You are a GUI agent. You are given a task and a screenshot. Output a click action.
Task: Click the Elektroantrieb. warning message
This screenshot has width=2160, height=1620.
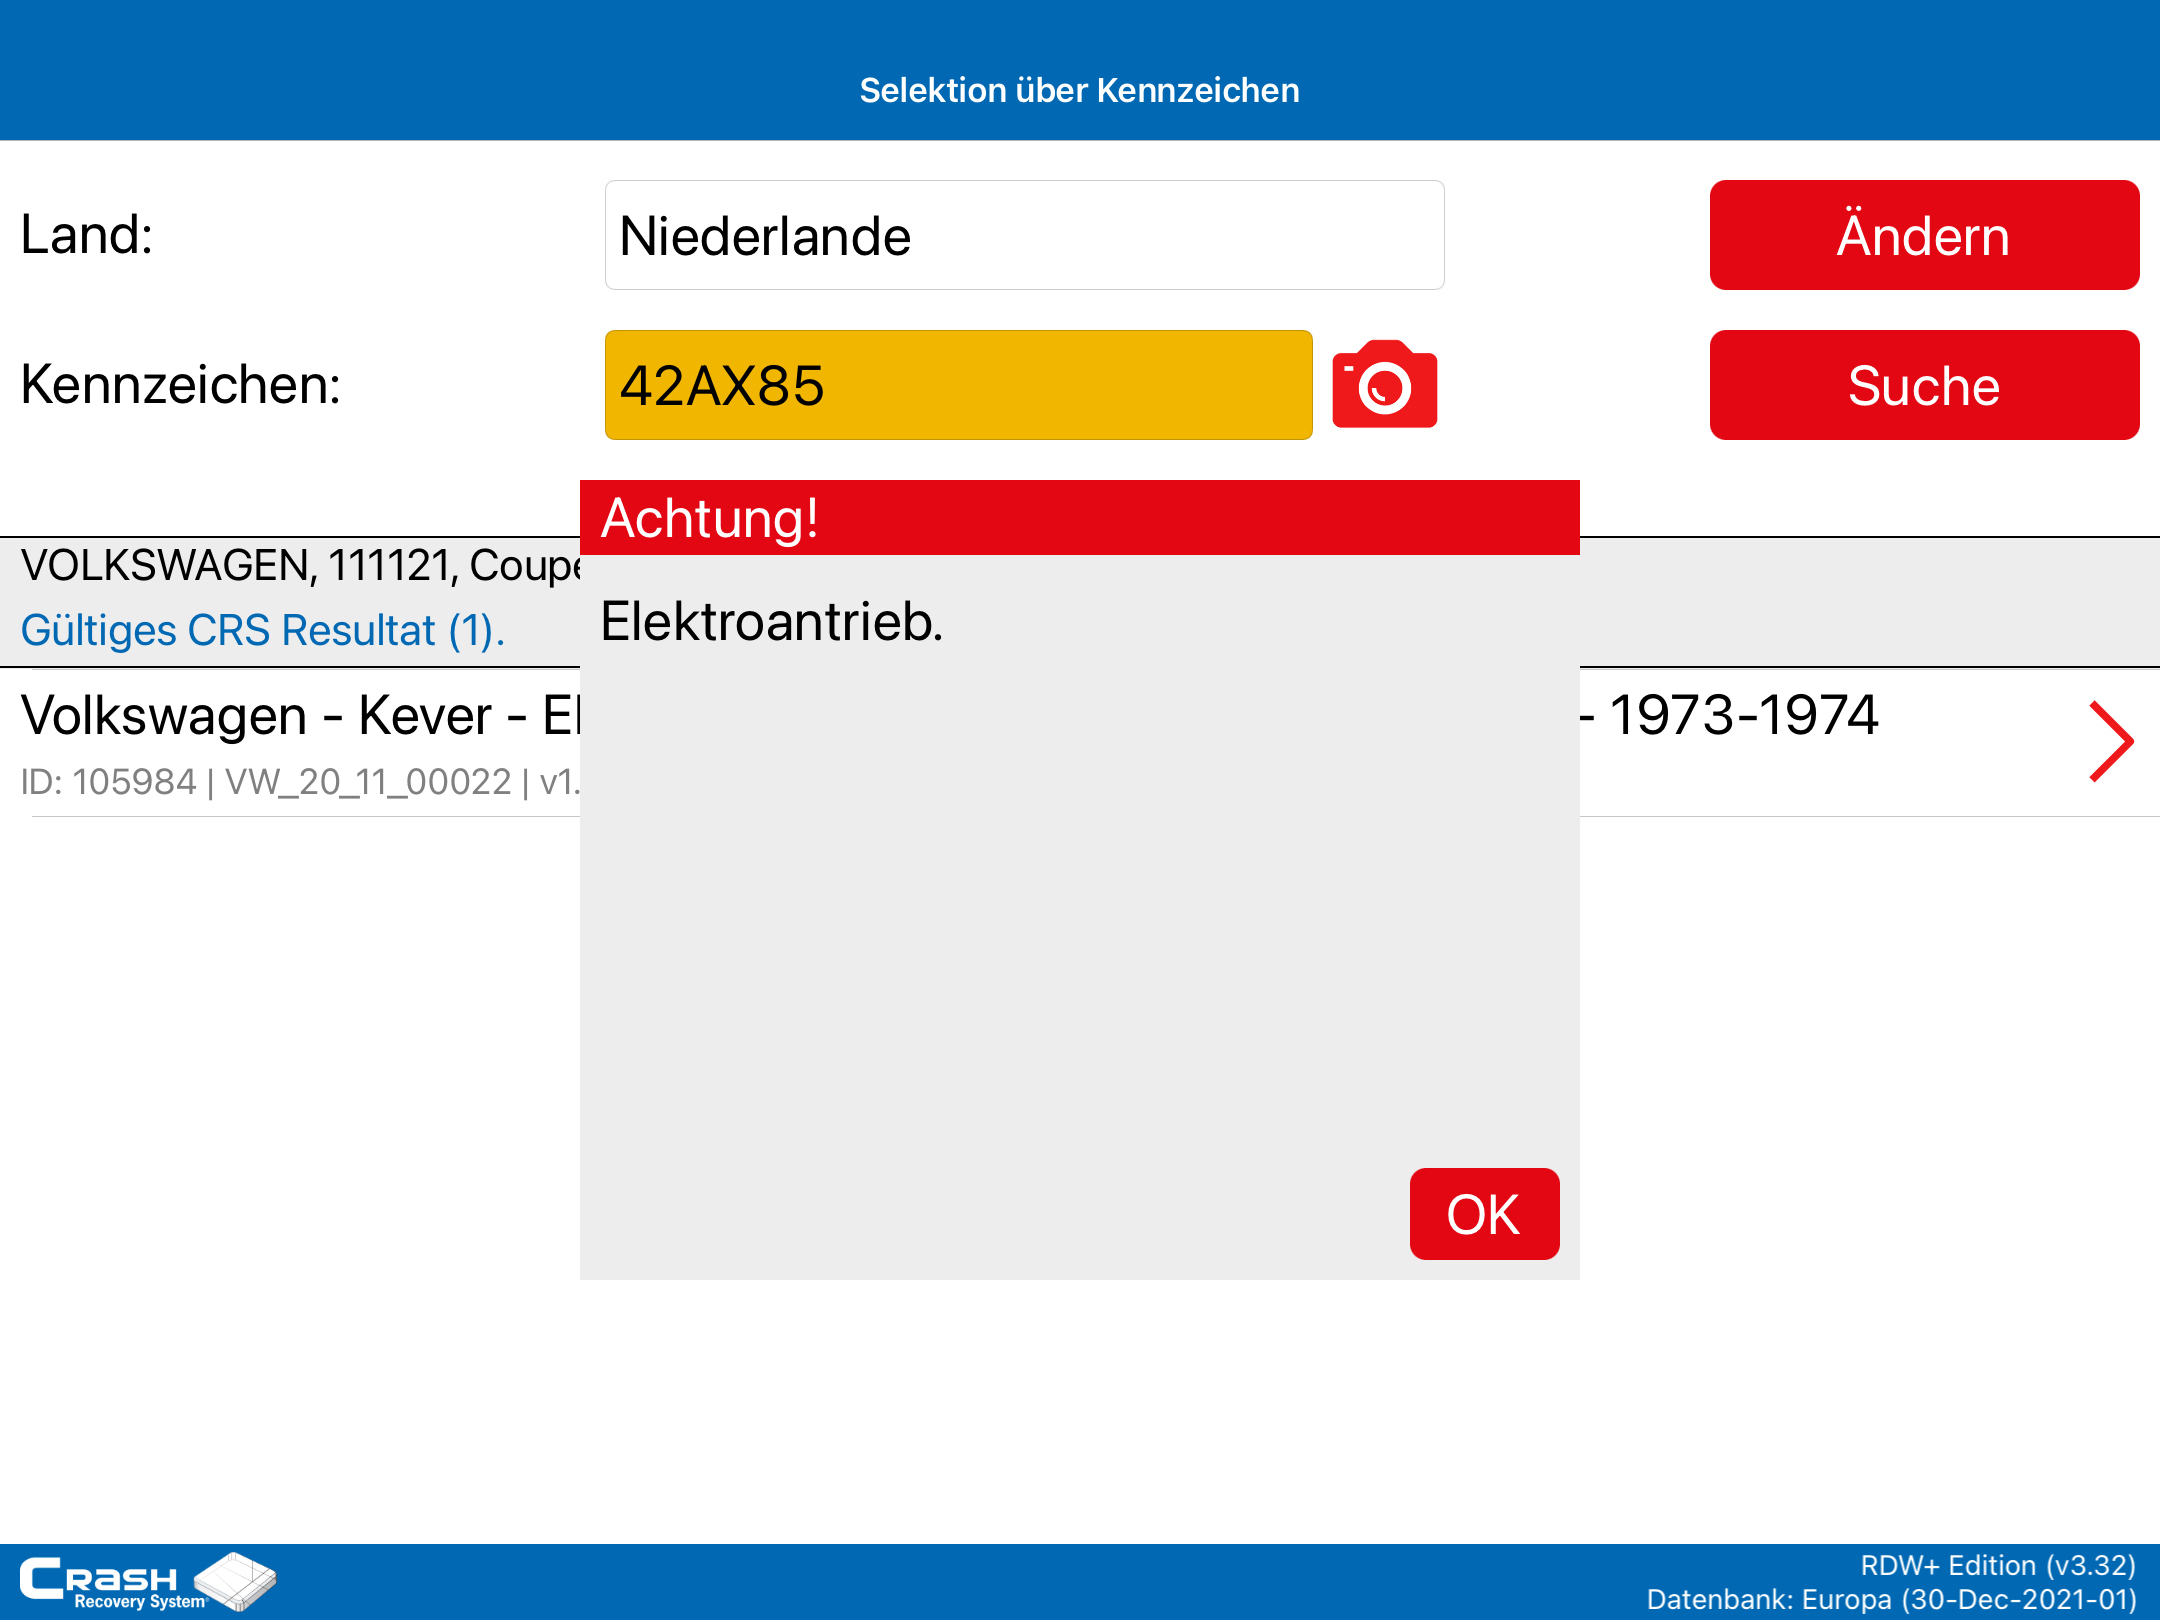pos(771,621)
